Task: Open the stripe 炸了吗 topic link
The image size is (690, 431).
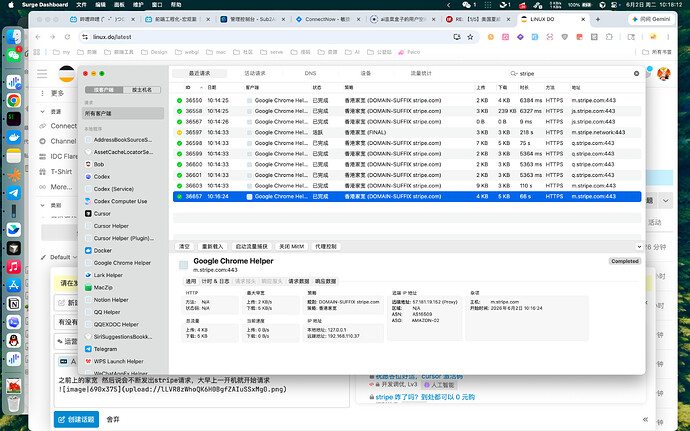Action: 425,397
